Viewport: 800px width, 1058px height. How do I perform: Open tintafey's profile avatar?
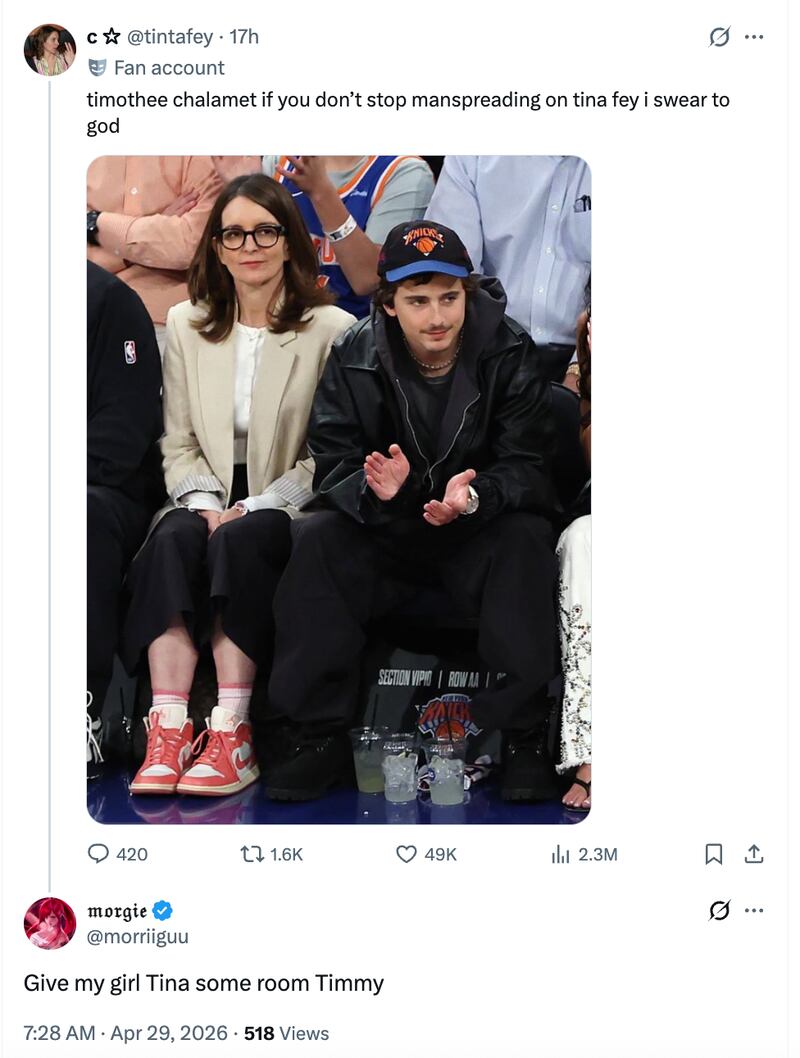(50, 50)
